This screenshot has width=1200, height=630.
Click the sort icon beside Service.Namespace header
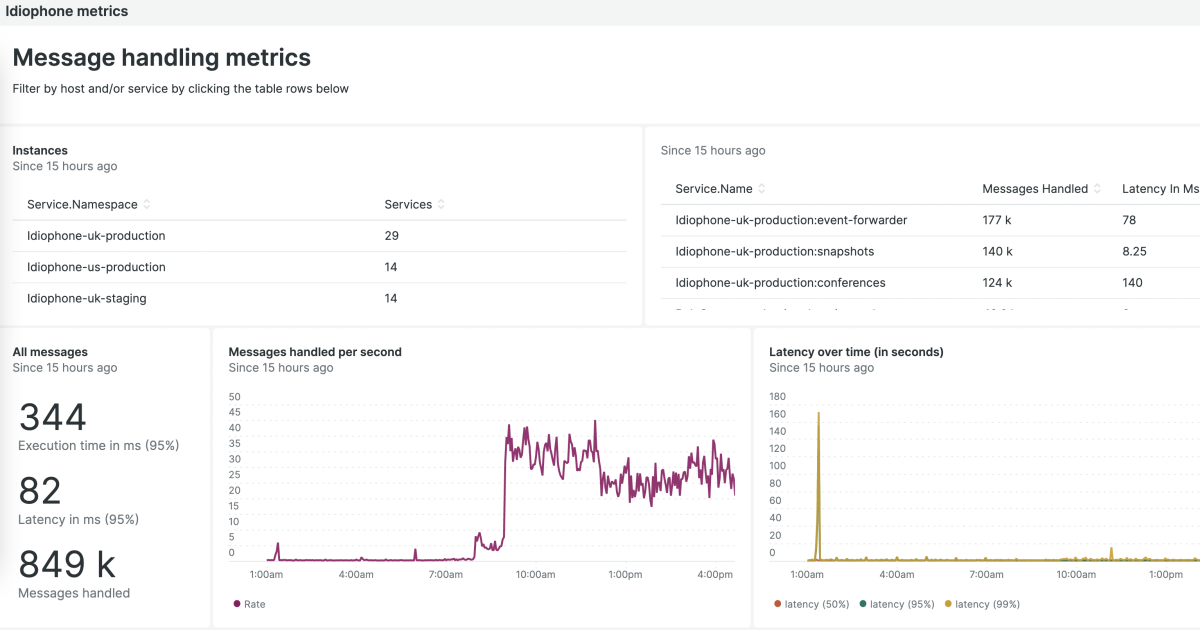[x=149, y=204]
